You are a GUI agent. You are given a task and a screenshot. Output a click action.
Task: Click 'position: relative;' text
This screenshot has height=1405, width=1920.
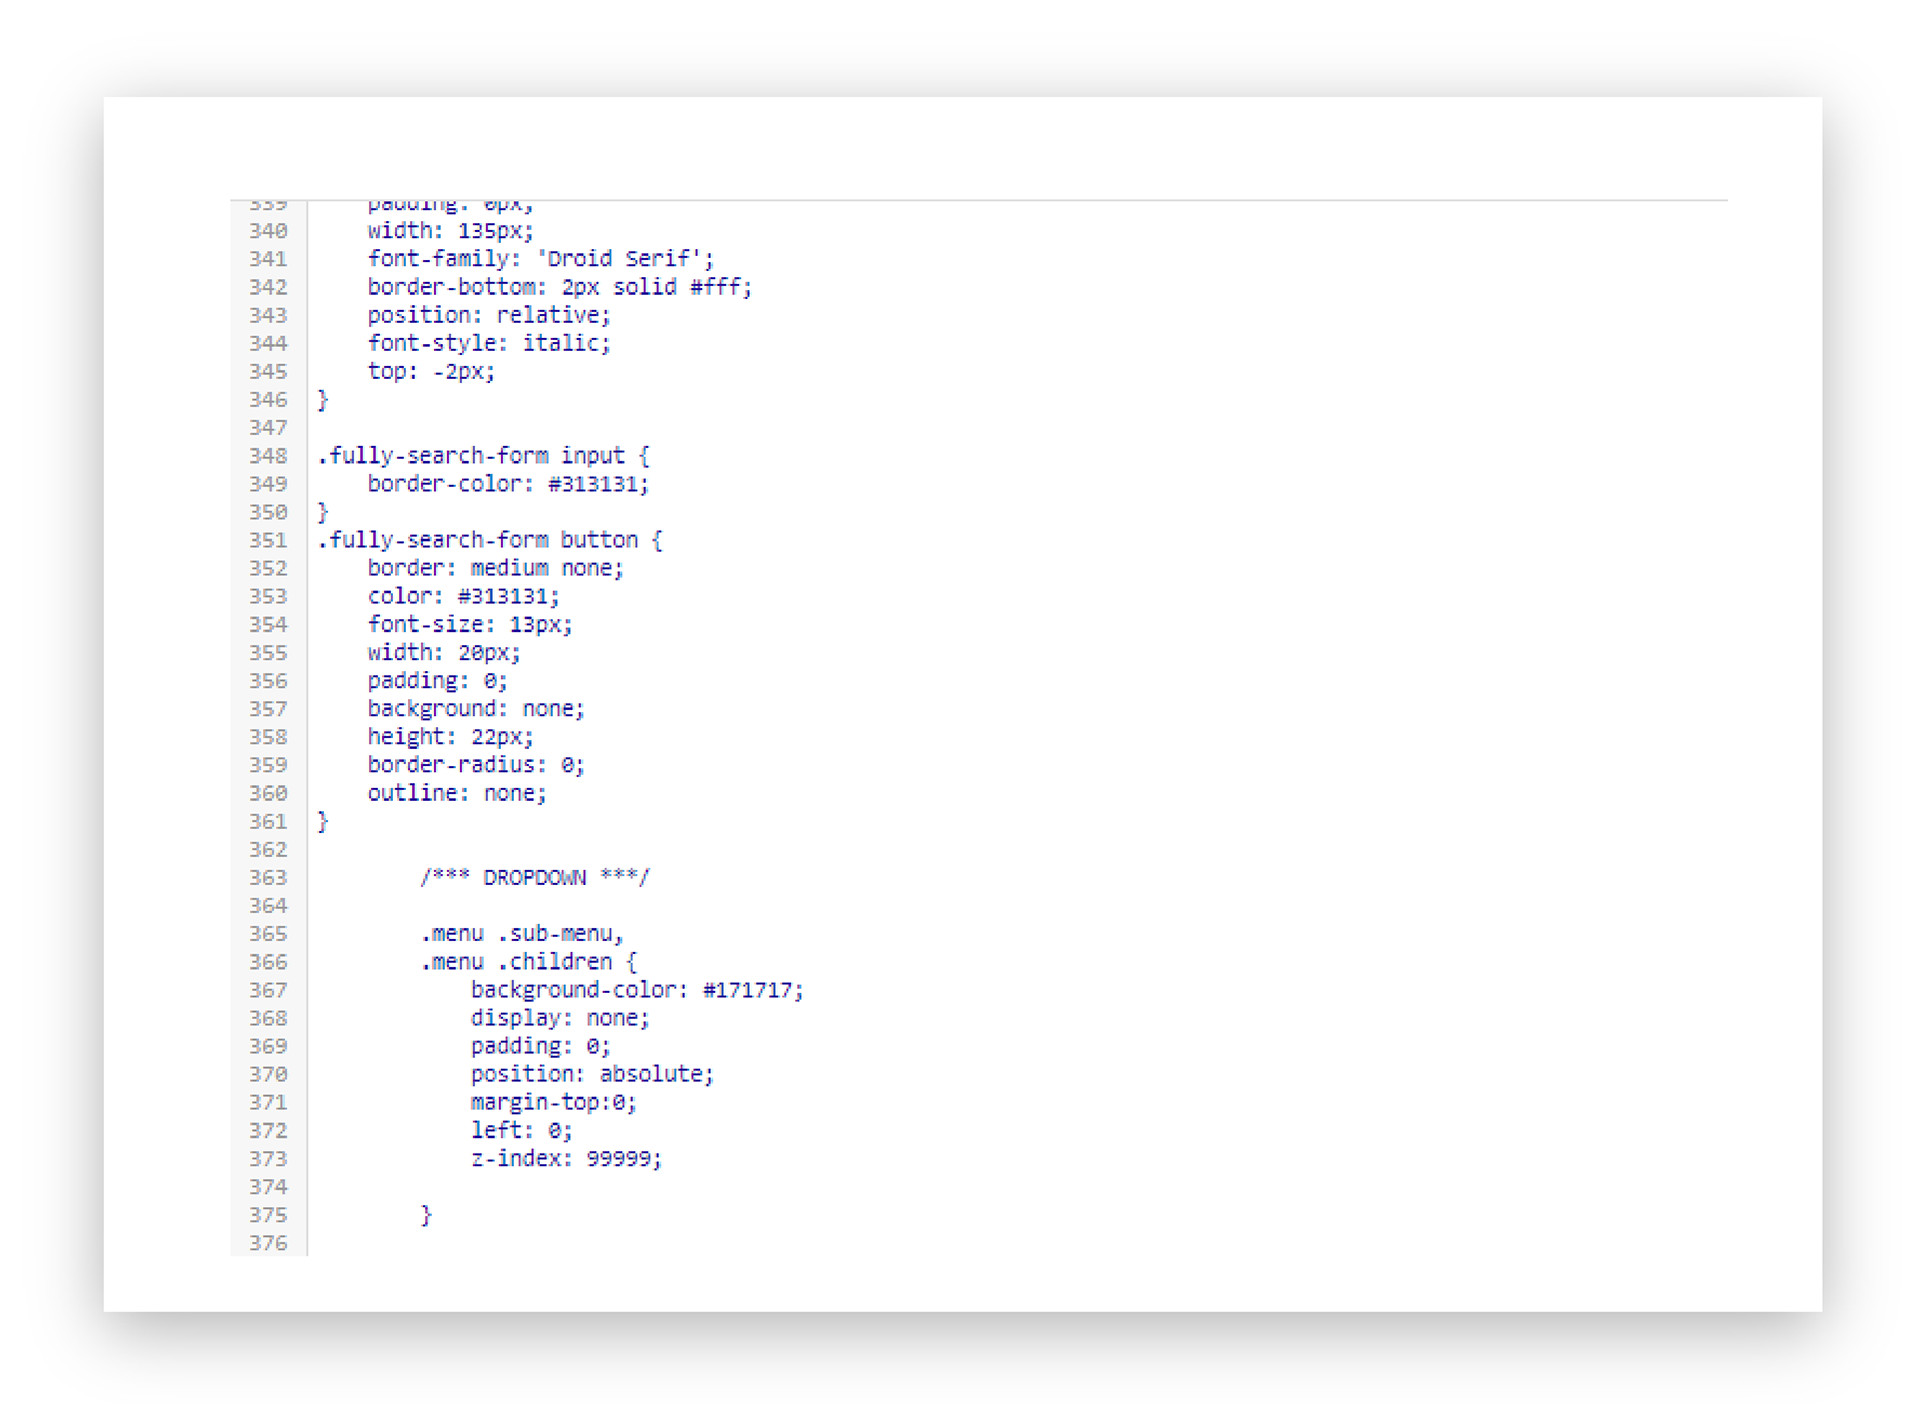[488, 315]
